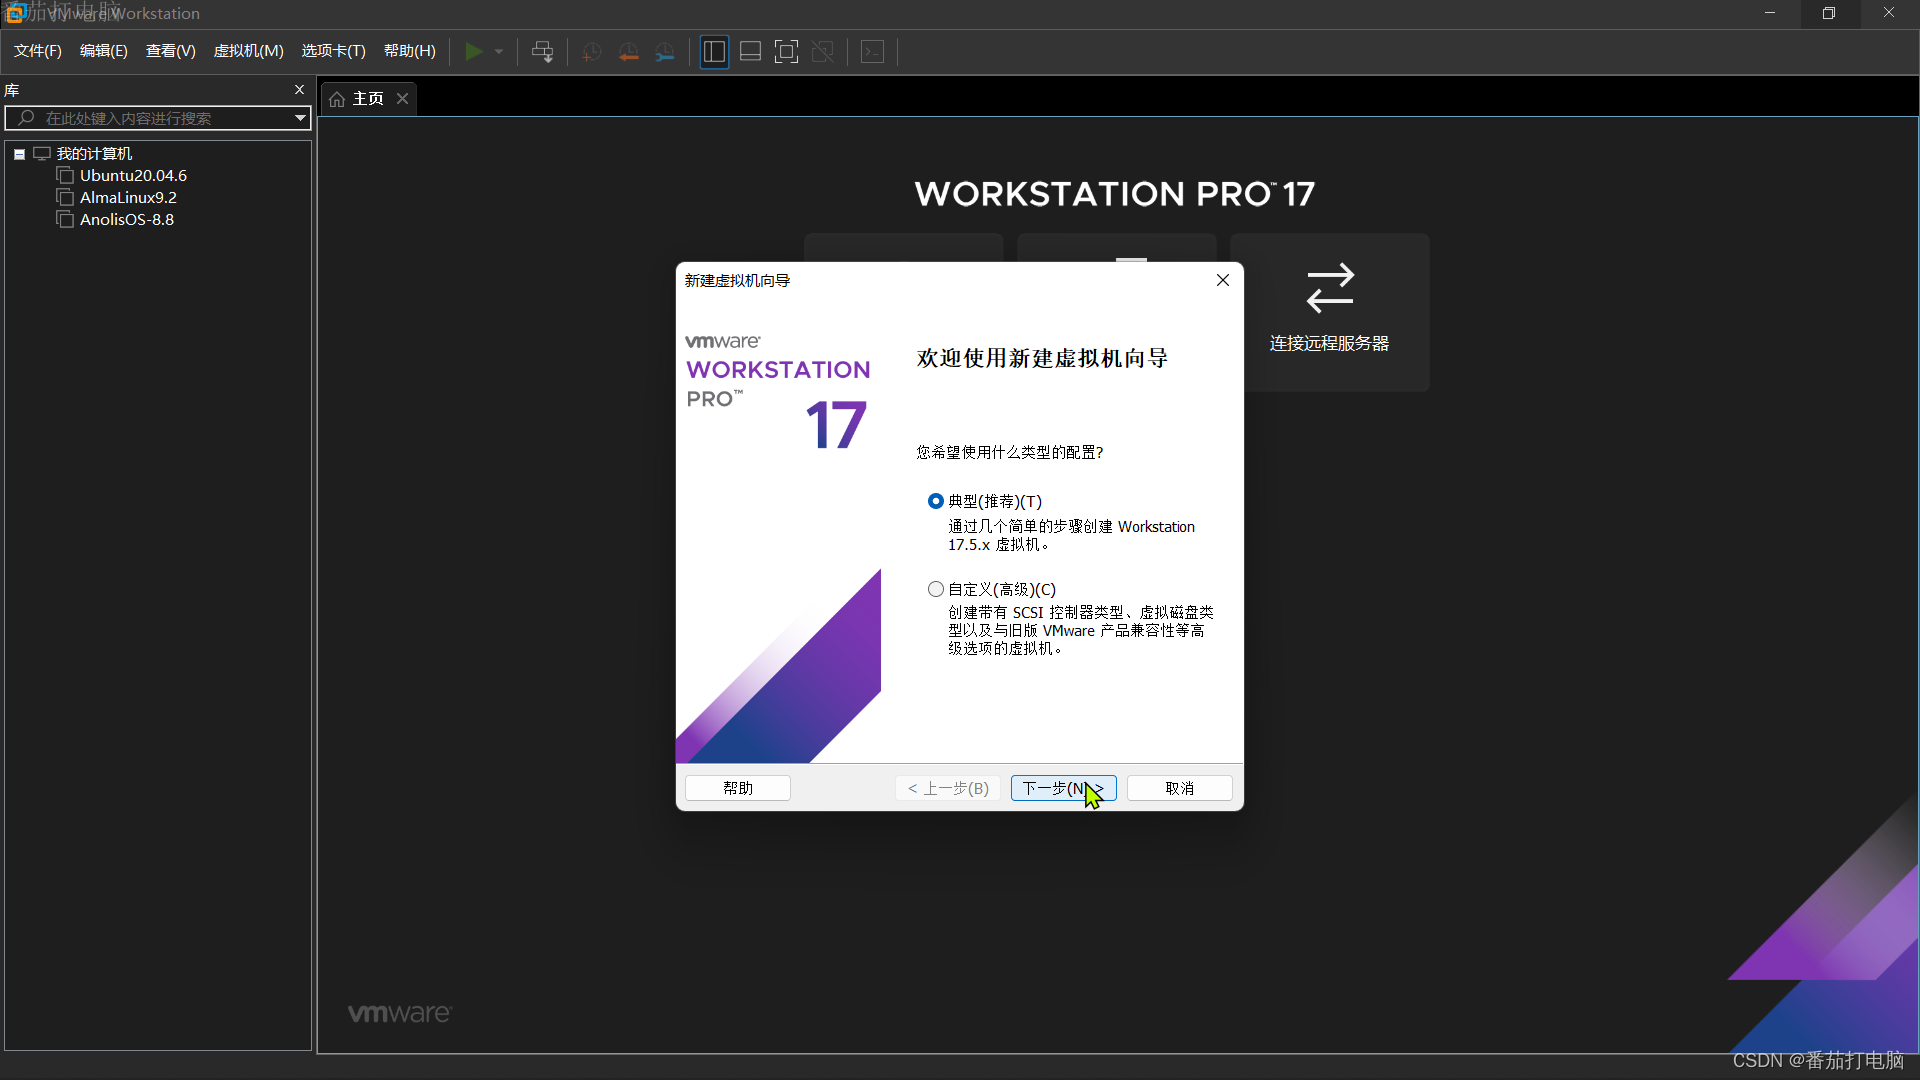Click the WORKSTATION PRO 17 heading text
The width and height of the screenshot is (1920, 1080).
pos(1115,194)
